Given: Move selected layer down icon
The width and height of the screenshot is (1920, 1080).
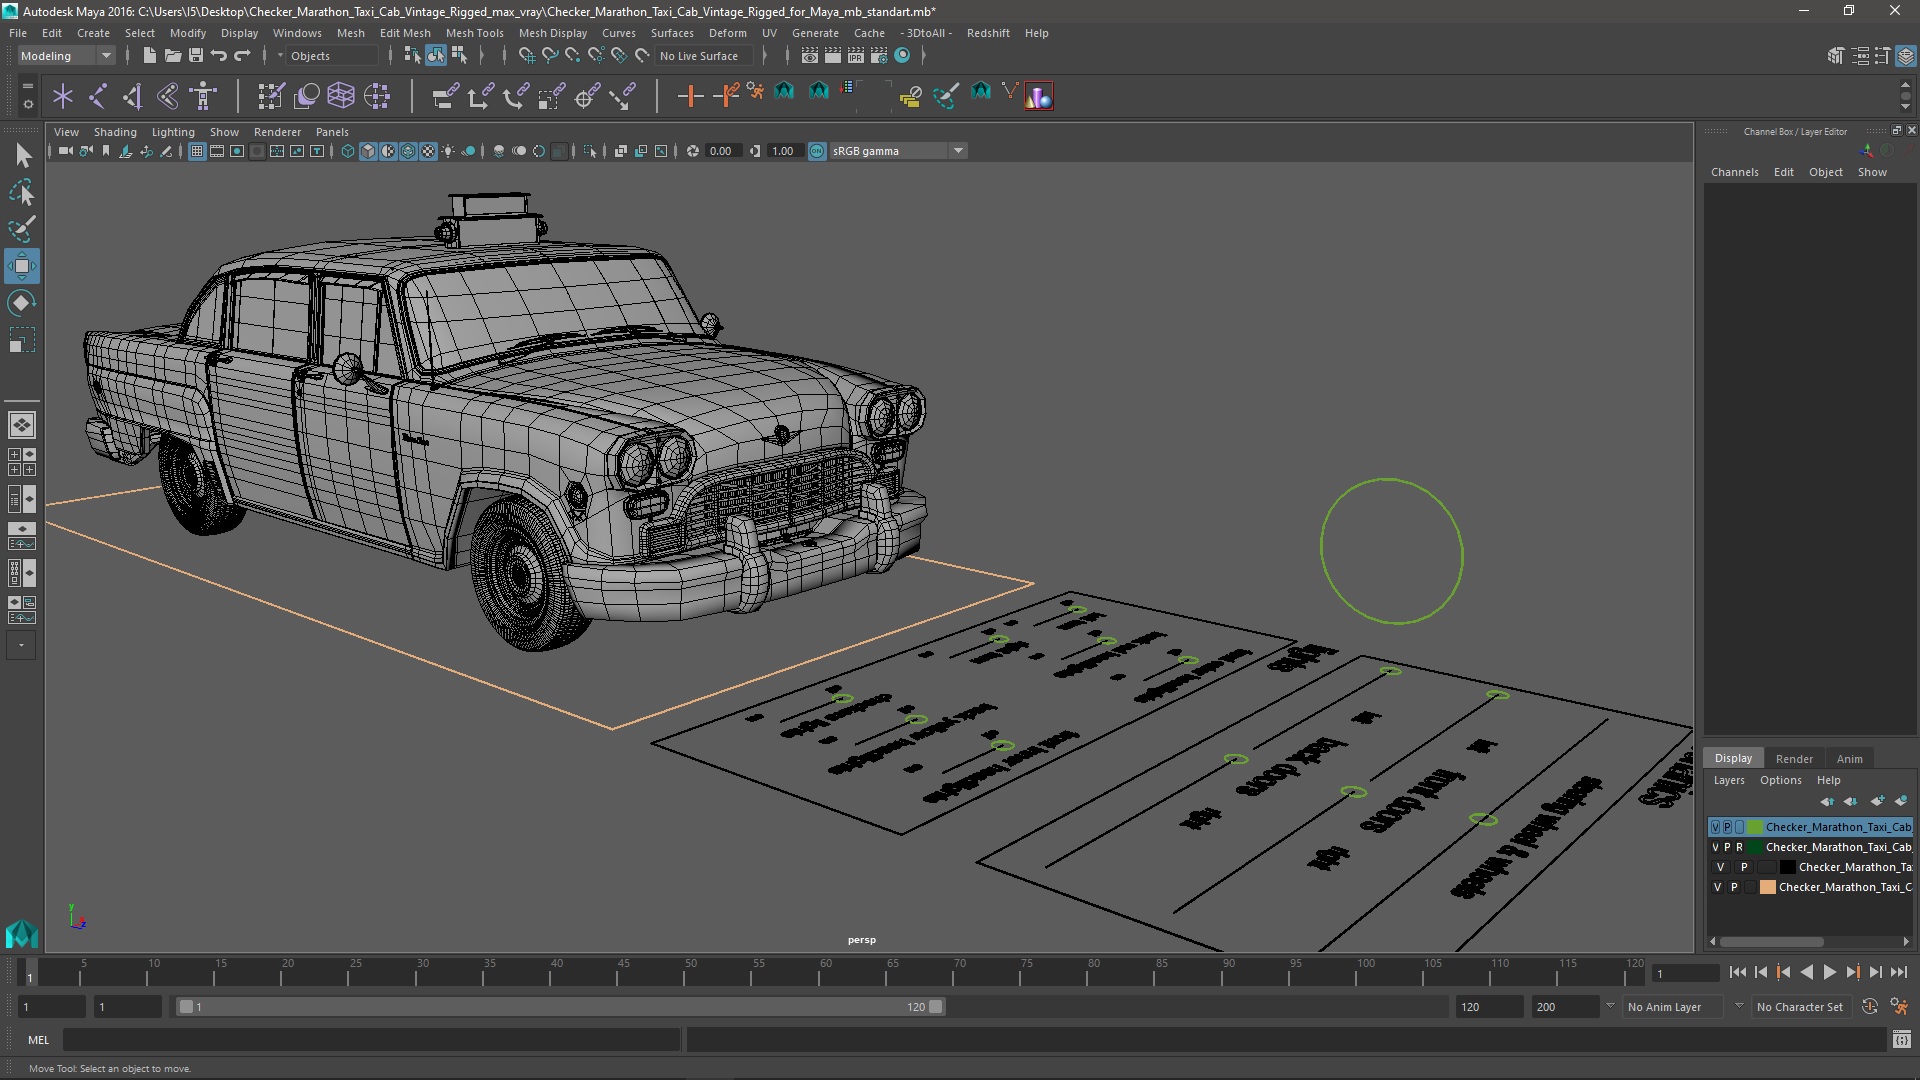Looking at the screenshot, I should point(1851,801).
